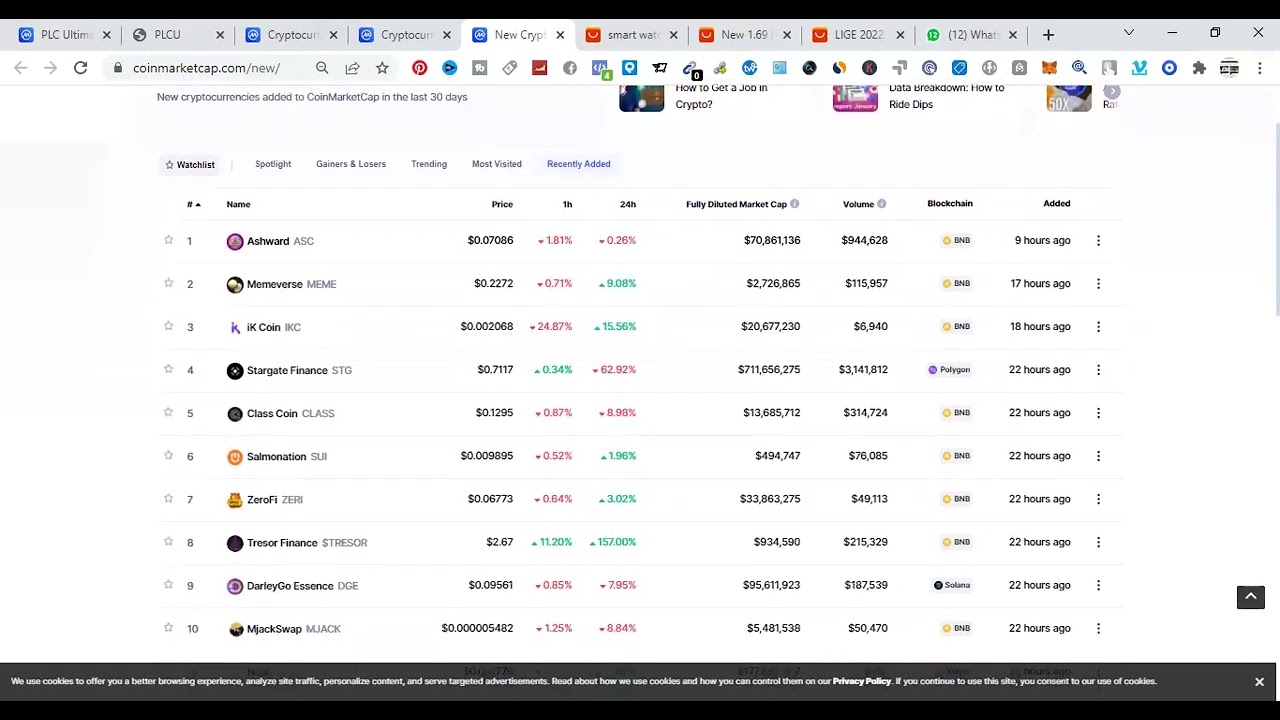
Task: Click the site lock icon
Action: tap(118, 68)
